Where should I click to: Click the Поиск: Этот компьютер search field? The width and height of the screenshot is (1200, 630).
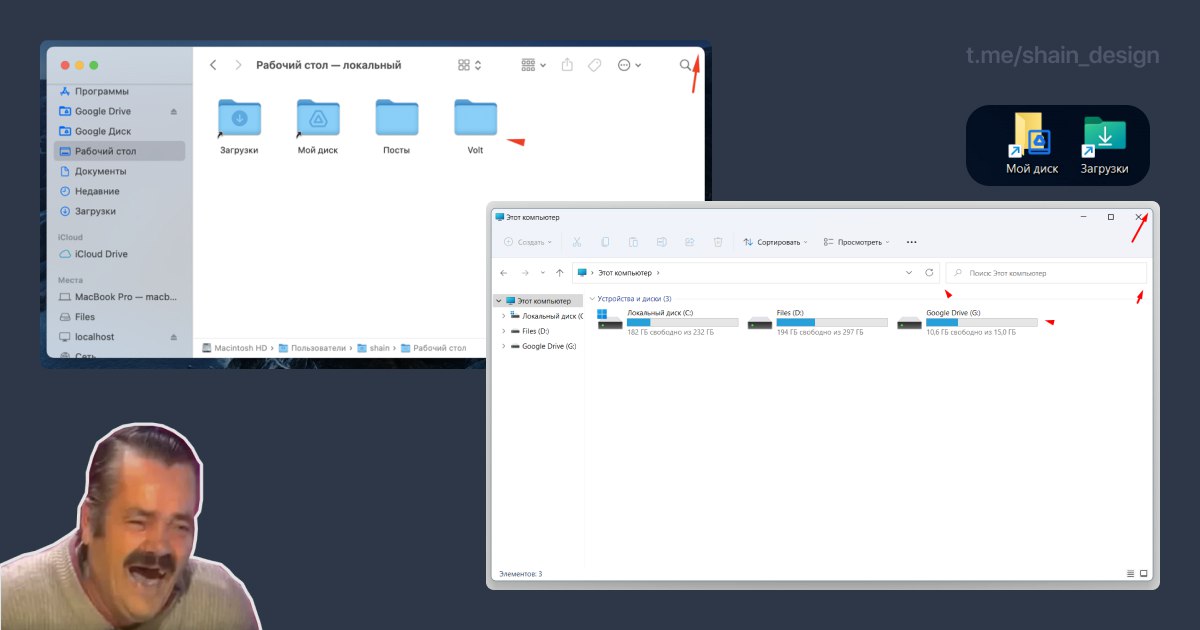[x=1046, y=273]
